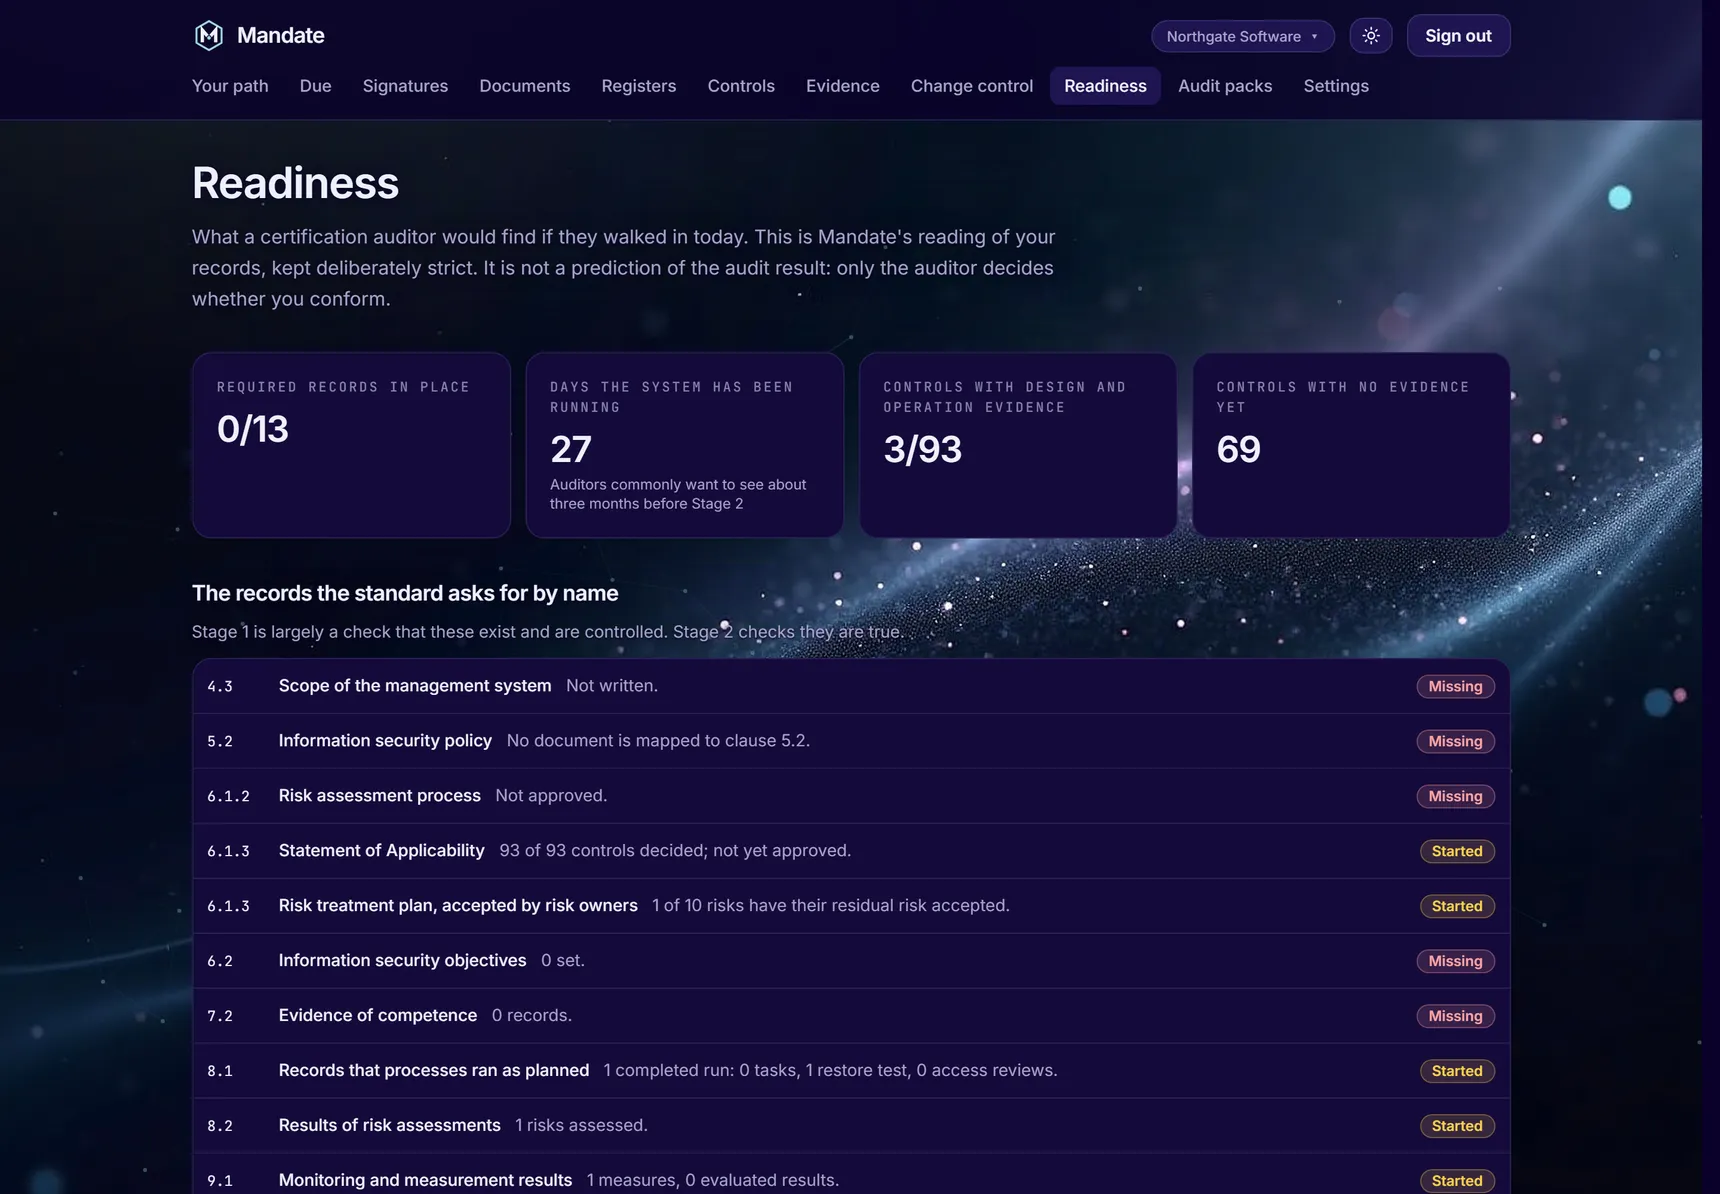Select the Results of risk assessments row
The width and height of the screenshot is (1720, 1194).
[851, 1126]
